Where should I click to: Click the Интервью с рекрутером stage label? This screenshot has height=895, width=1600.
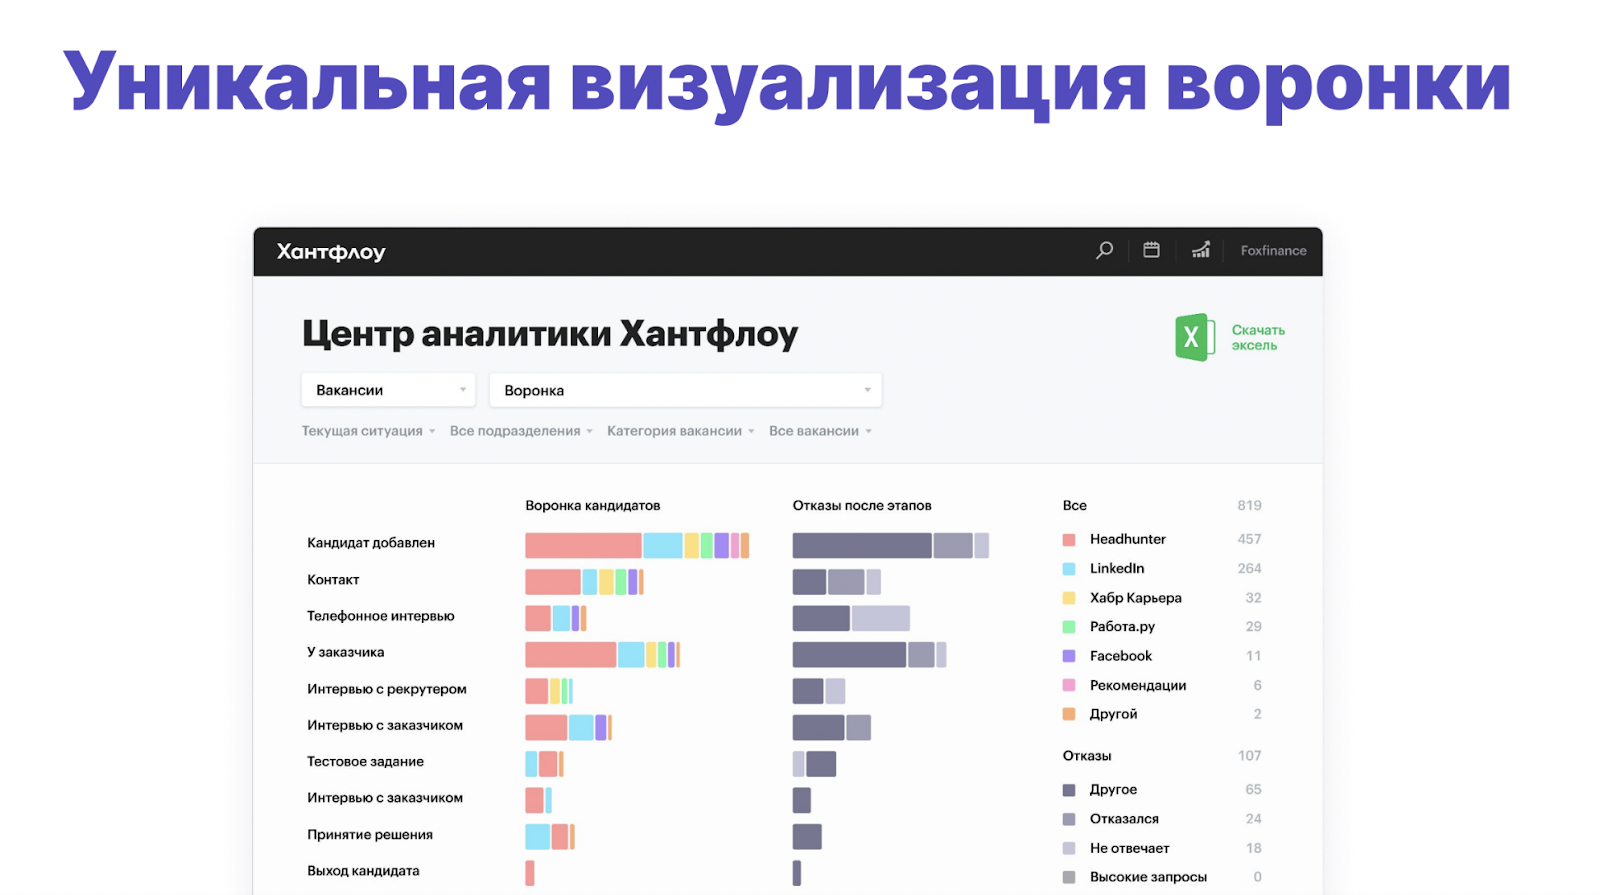tap(387, 689)
